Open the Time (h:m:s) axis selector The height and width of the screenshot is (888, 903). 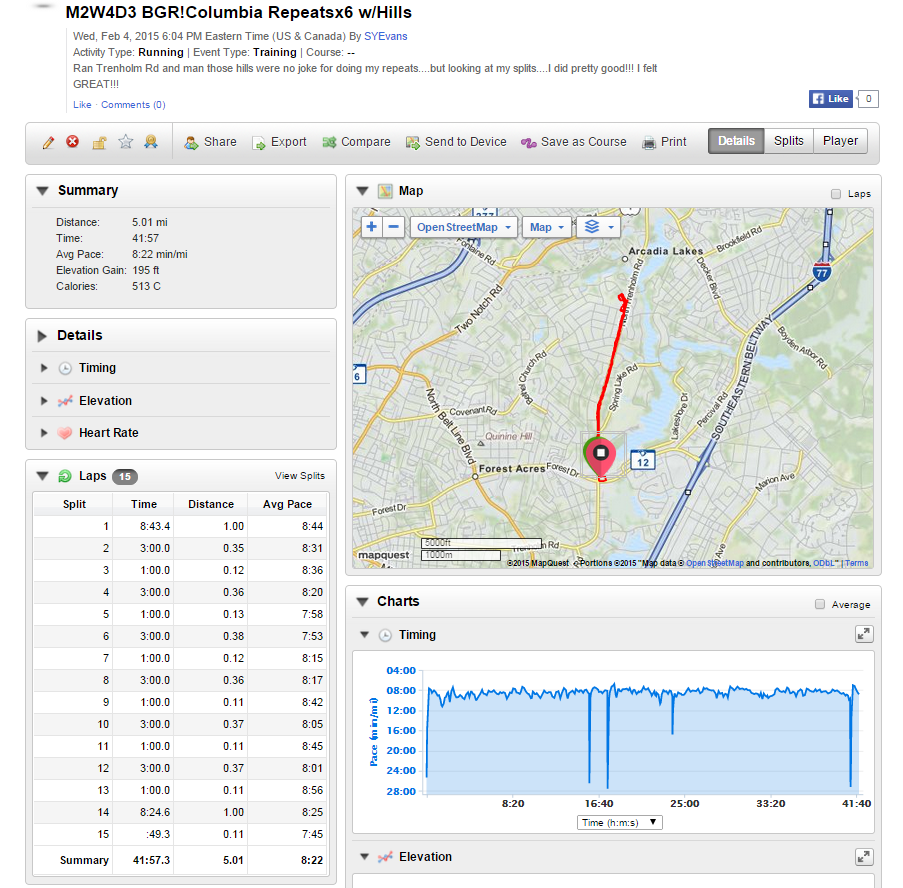(620, 822)
